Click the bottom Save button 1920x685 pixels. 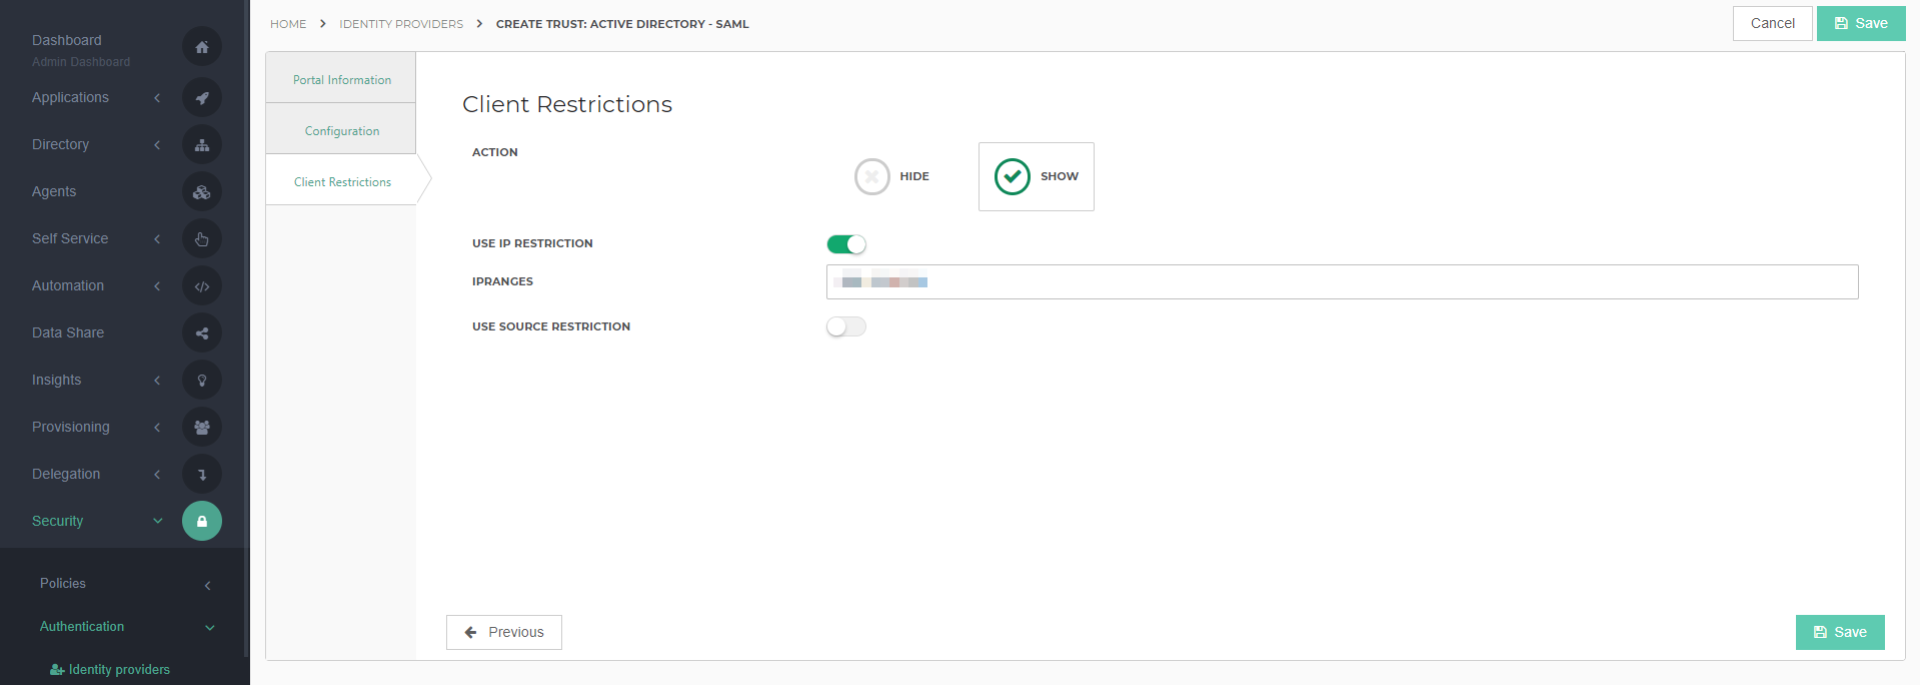(x=1840, y=632)
